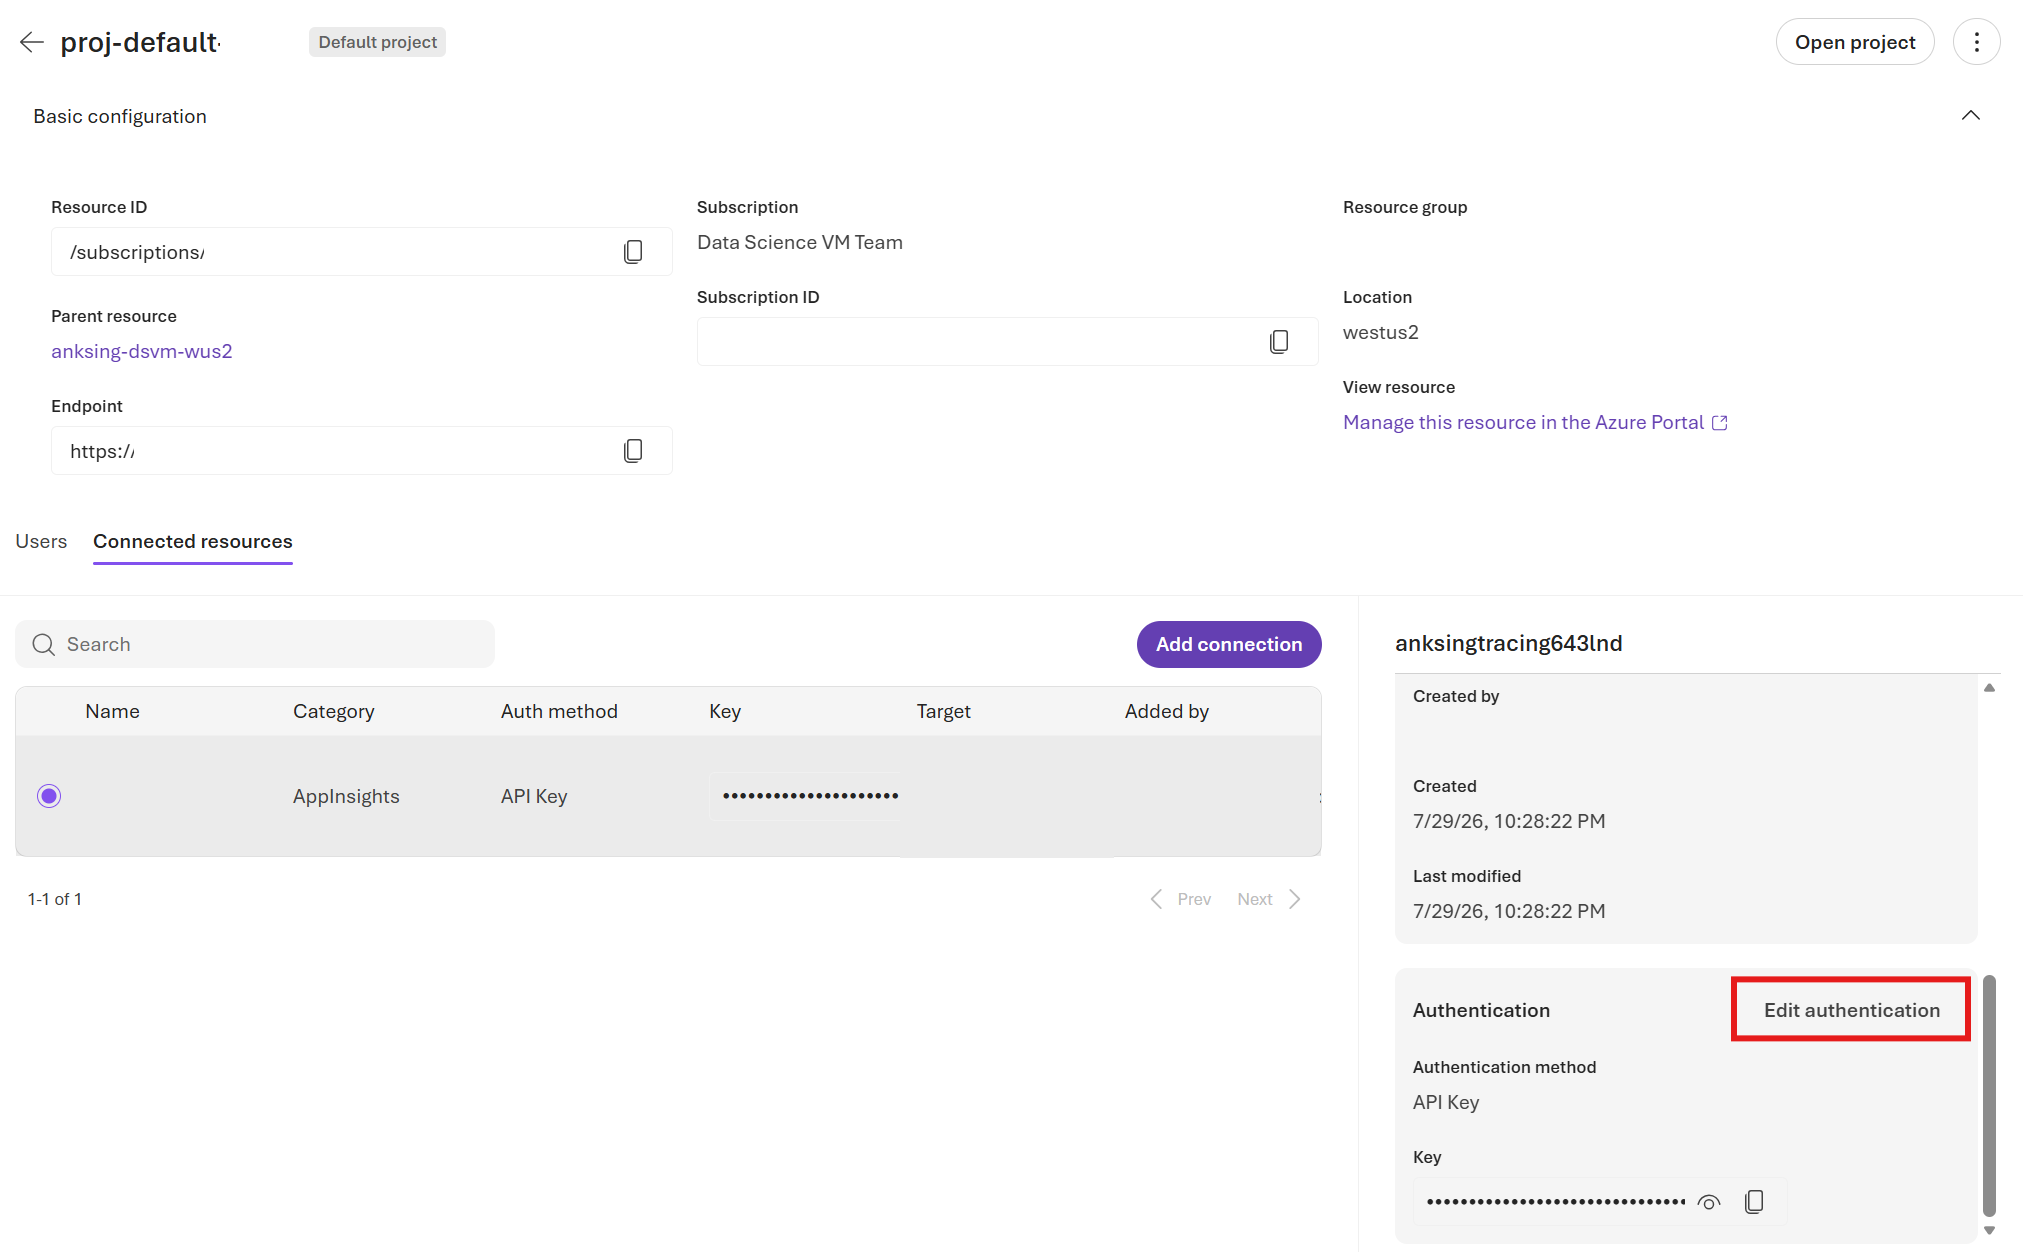
Task: Click the Added by column header
Action: click(x=1167, y=711)
